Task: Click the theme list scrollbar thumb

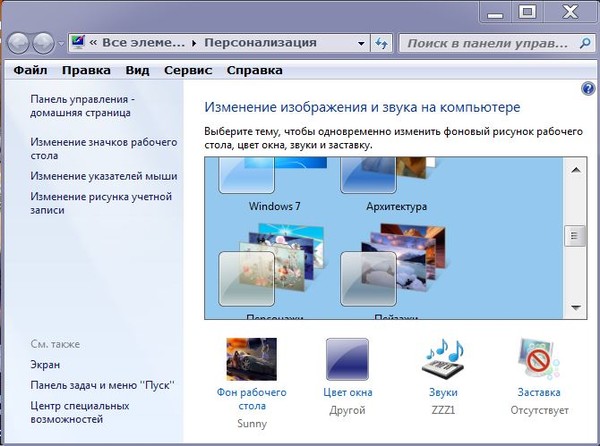Action: click(x=575, y=236)
